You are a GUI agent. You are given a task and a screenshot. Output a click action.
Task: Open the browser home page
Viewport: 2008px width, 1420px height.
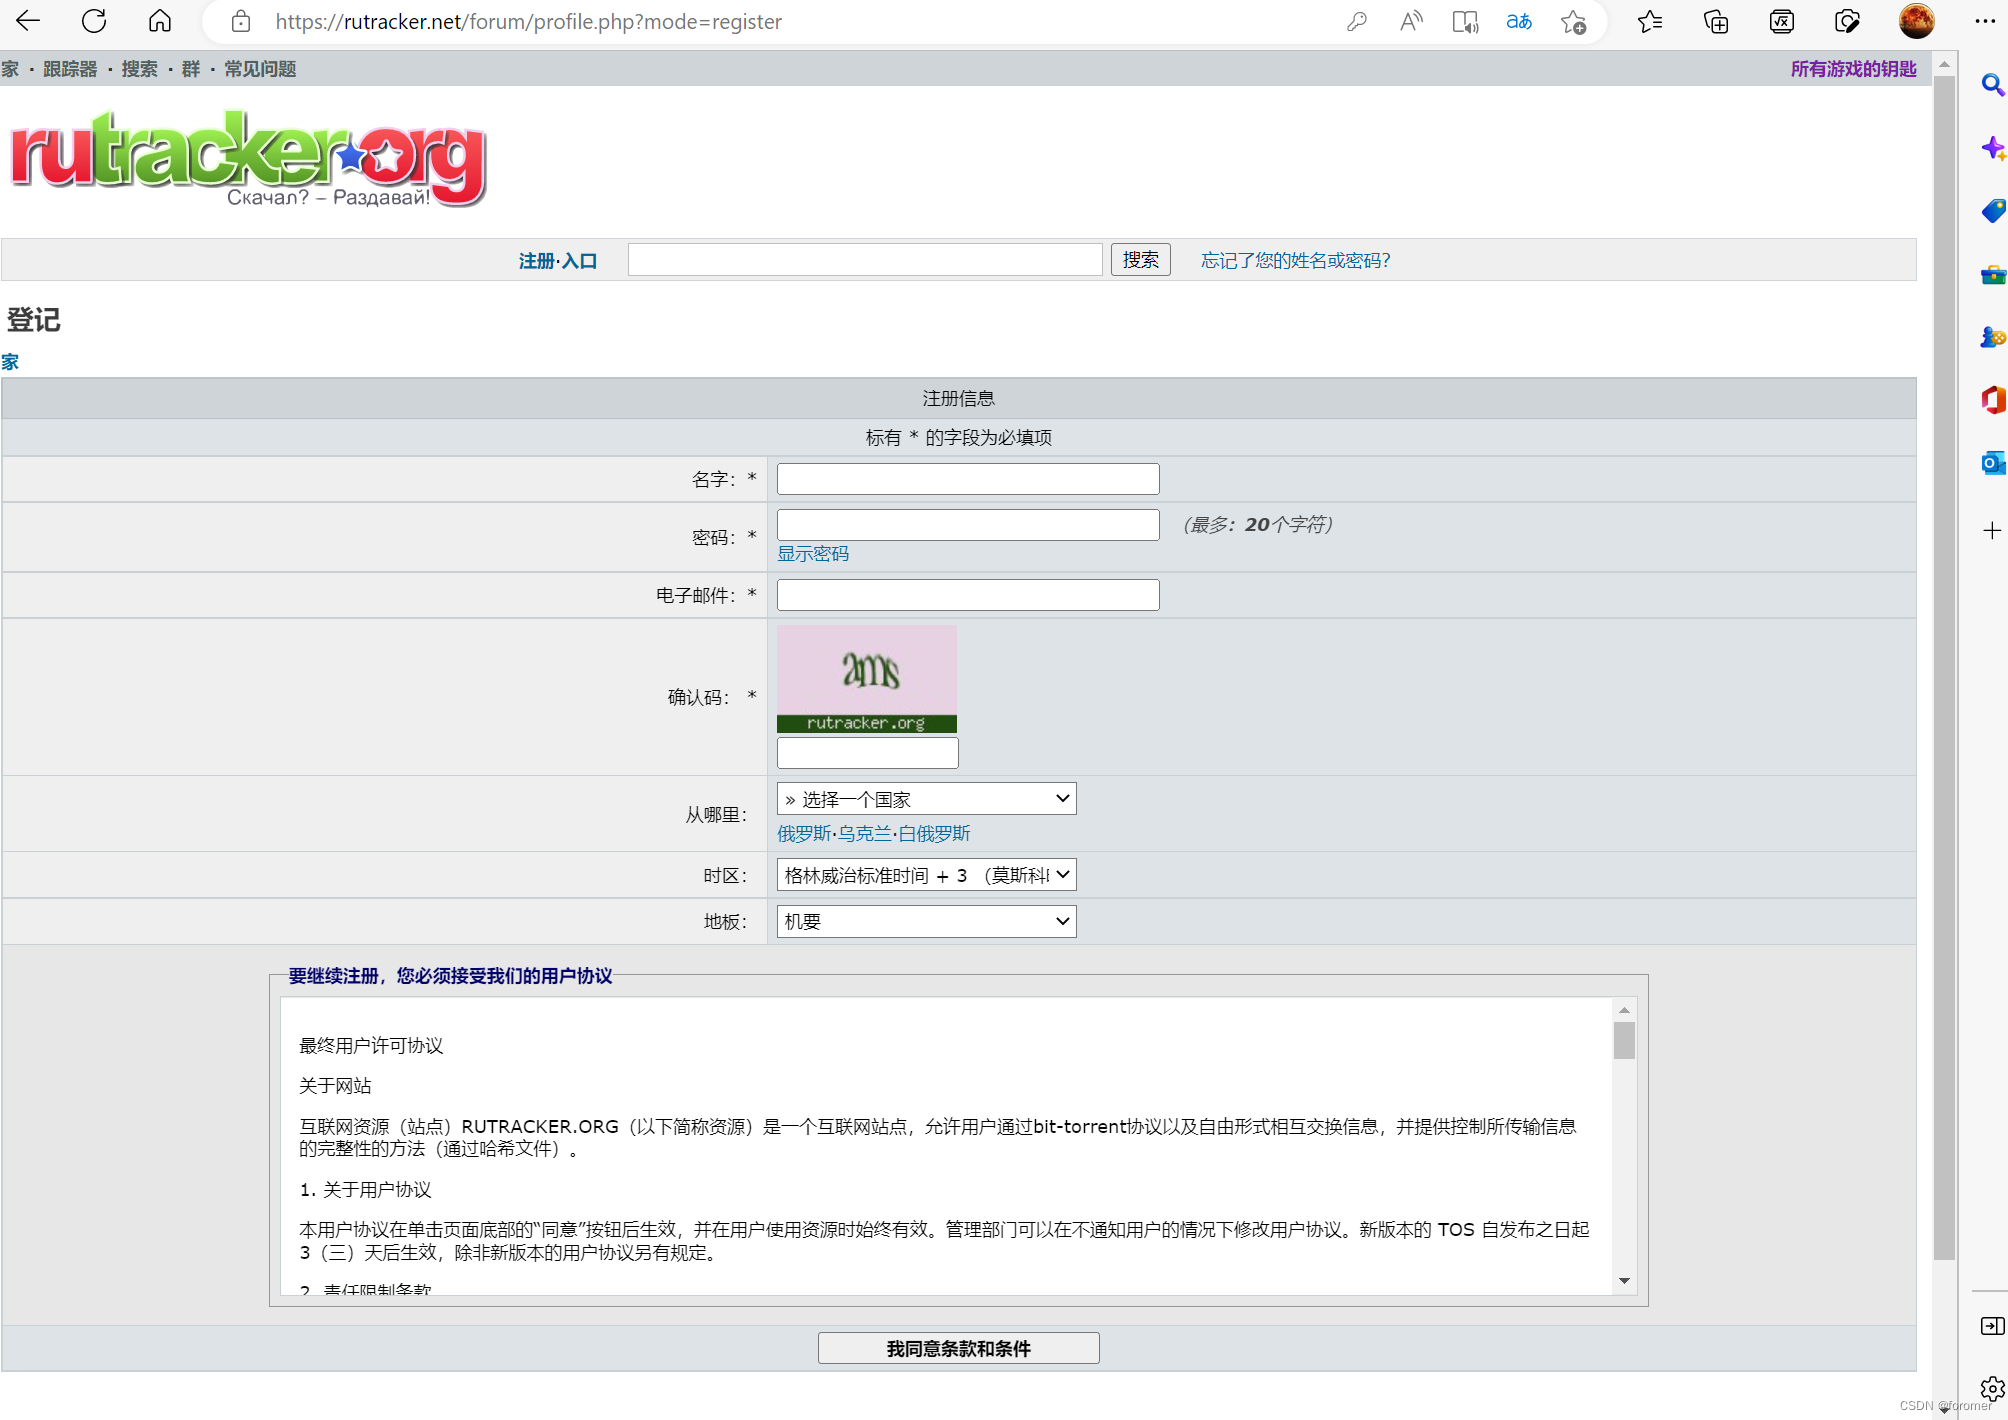pyautogui.click(x=160, y=21)
